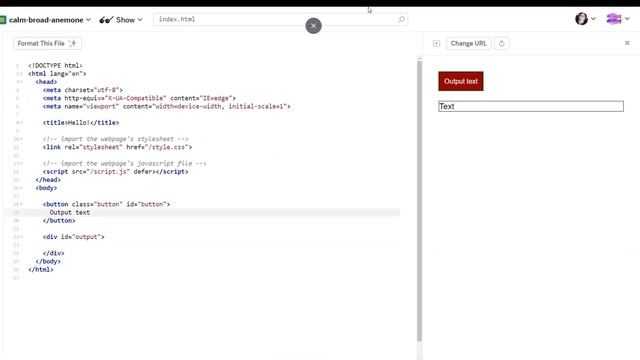Viewport: 640px width, 360px height.
Task: Click the red Output text button in preview
Action: click(x=461, y=81)
